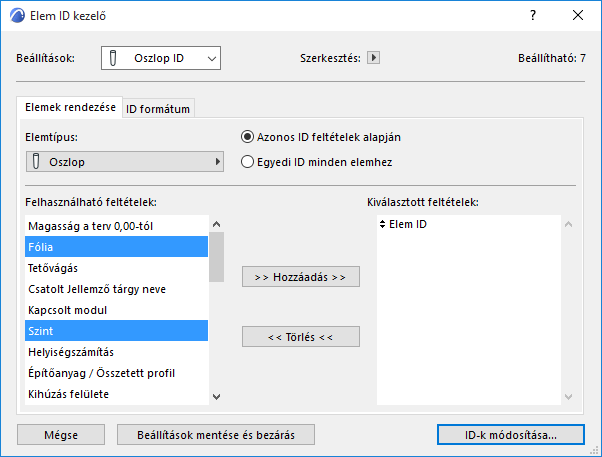602x457 pixels.
Task: Select Fólia in available conditions
Action: tap(116, 246)
